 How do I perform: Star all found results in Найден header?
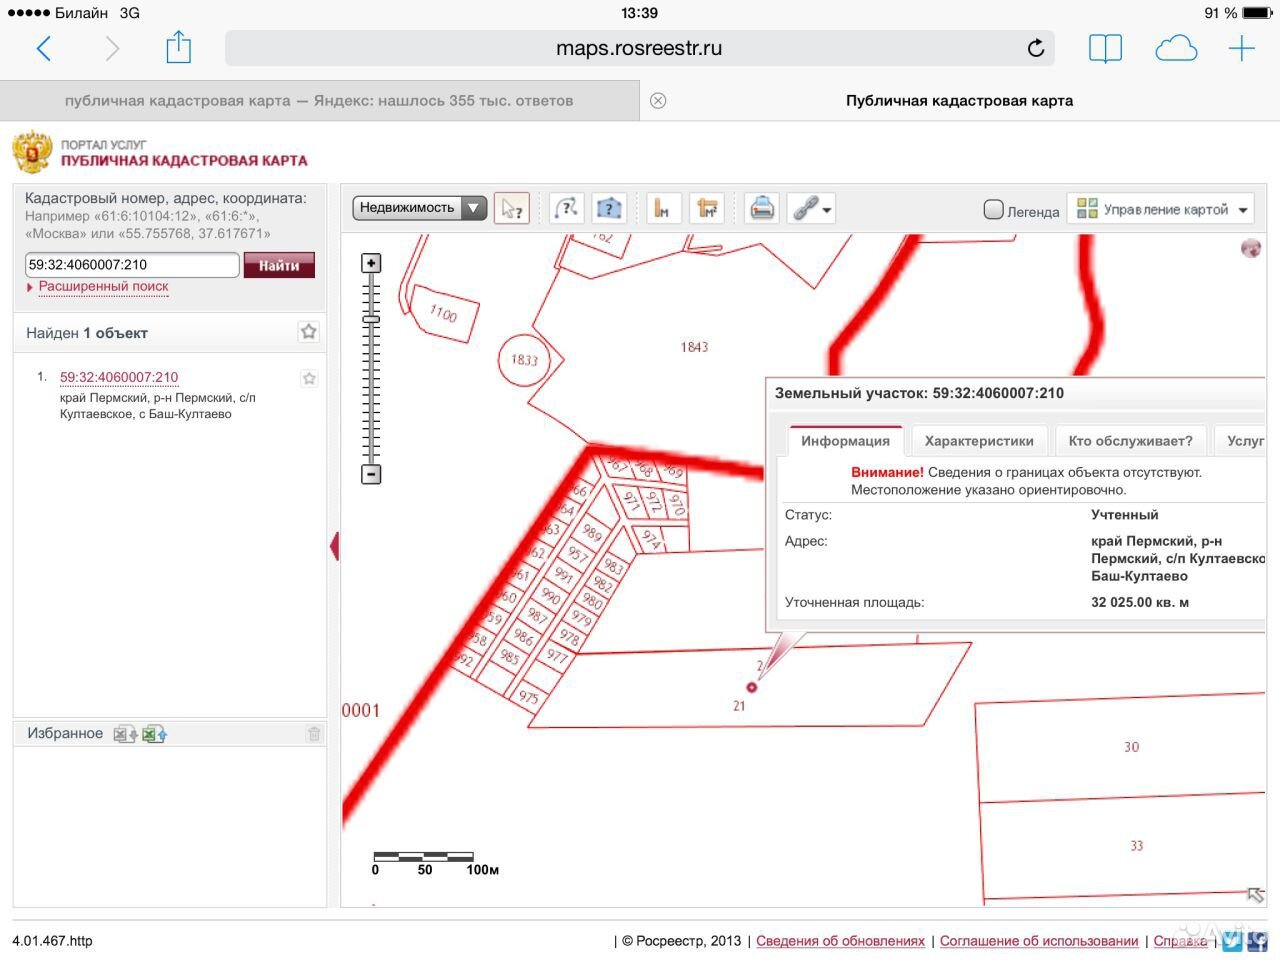309,332
